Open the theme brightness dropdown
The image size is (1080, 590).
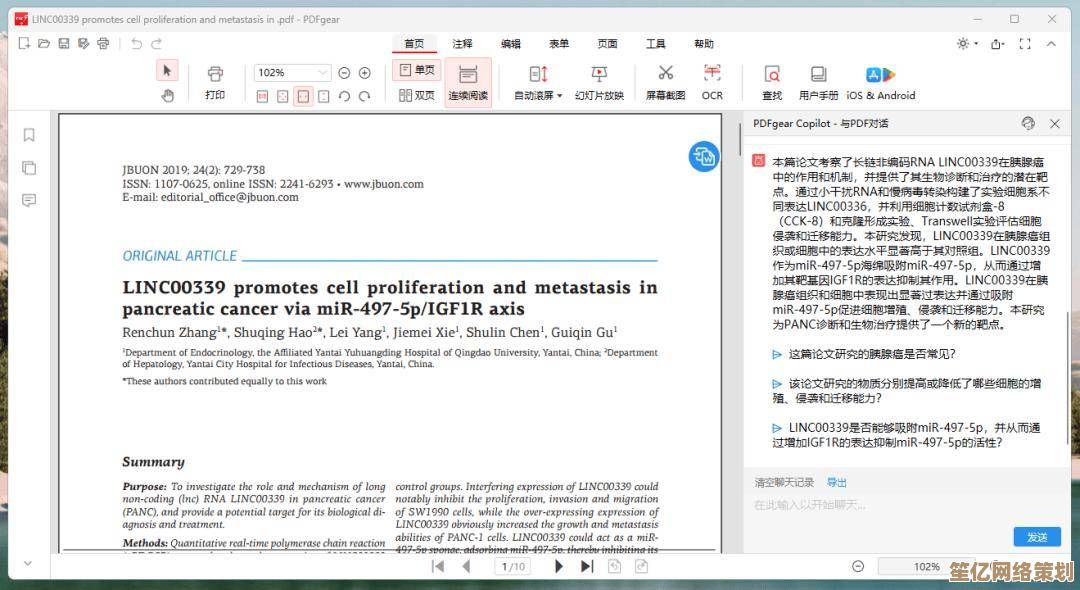coord(967,43)
